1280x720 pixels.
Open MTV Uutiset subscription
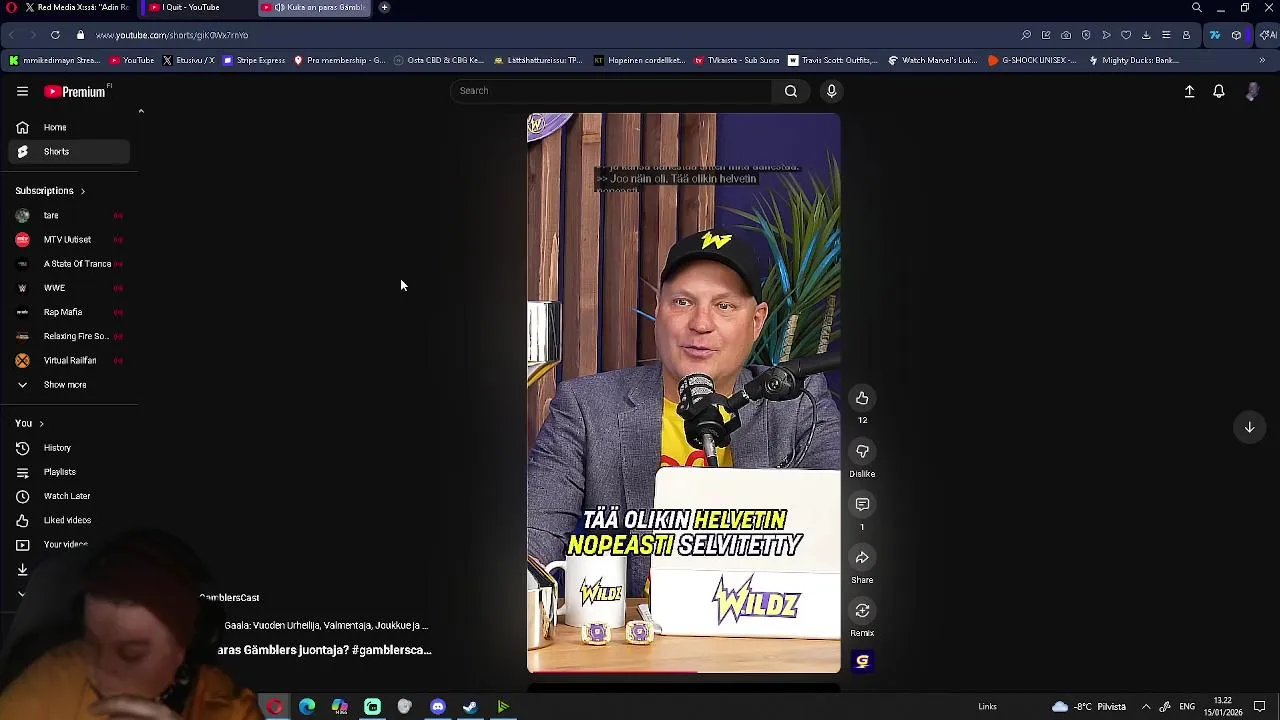pyautogui.click(x=69, y=239)
